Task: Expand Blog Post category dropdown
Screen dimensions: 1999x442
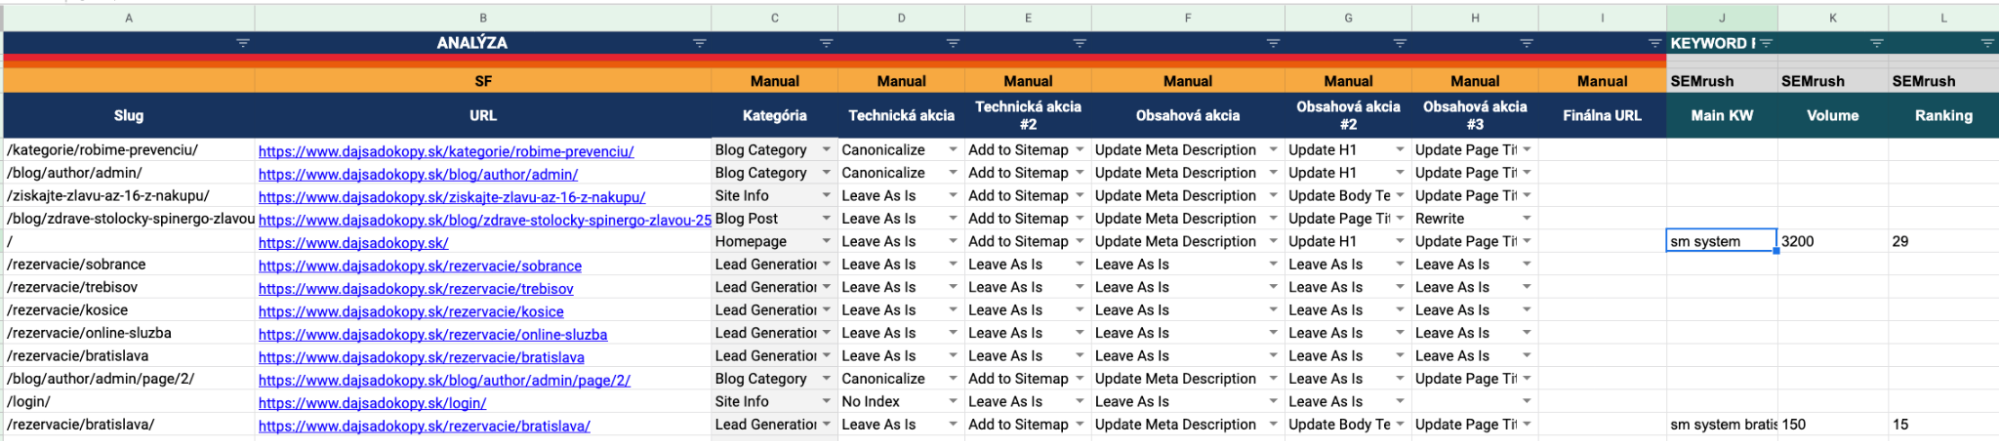Action: [826, 218]
